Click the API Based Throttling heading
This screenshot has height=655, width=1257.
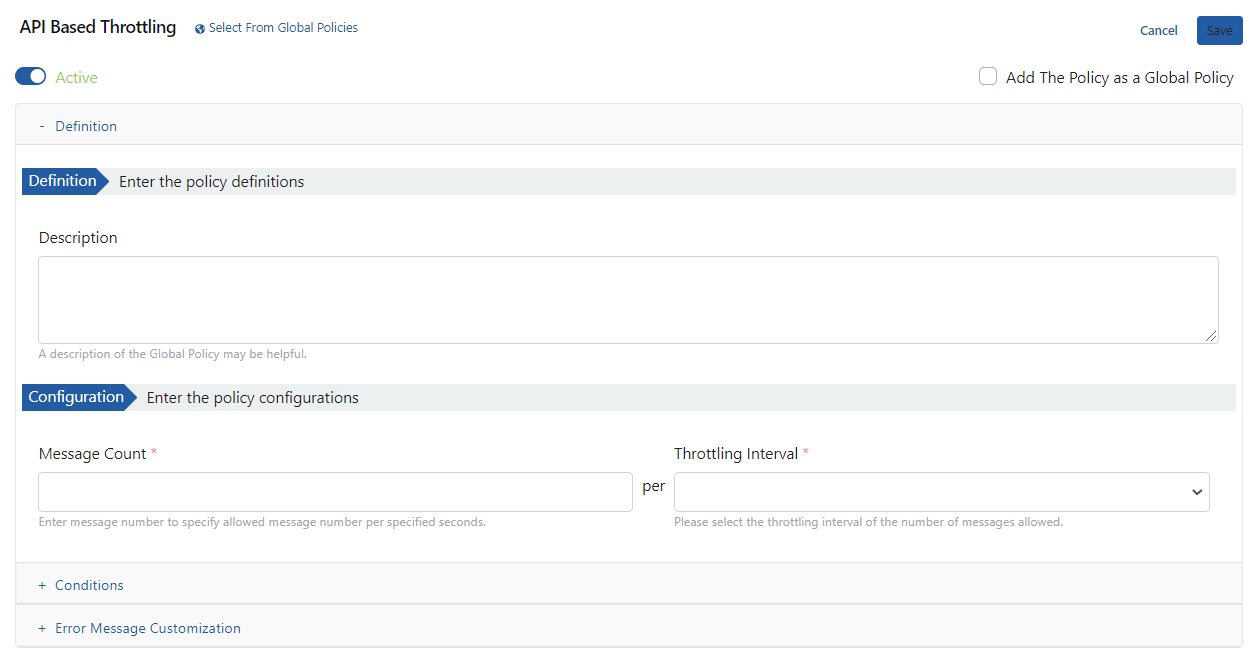(98, 27)
